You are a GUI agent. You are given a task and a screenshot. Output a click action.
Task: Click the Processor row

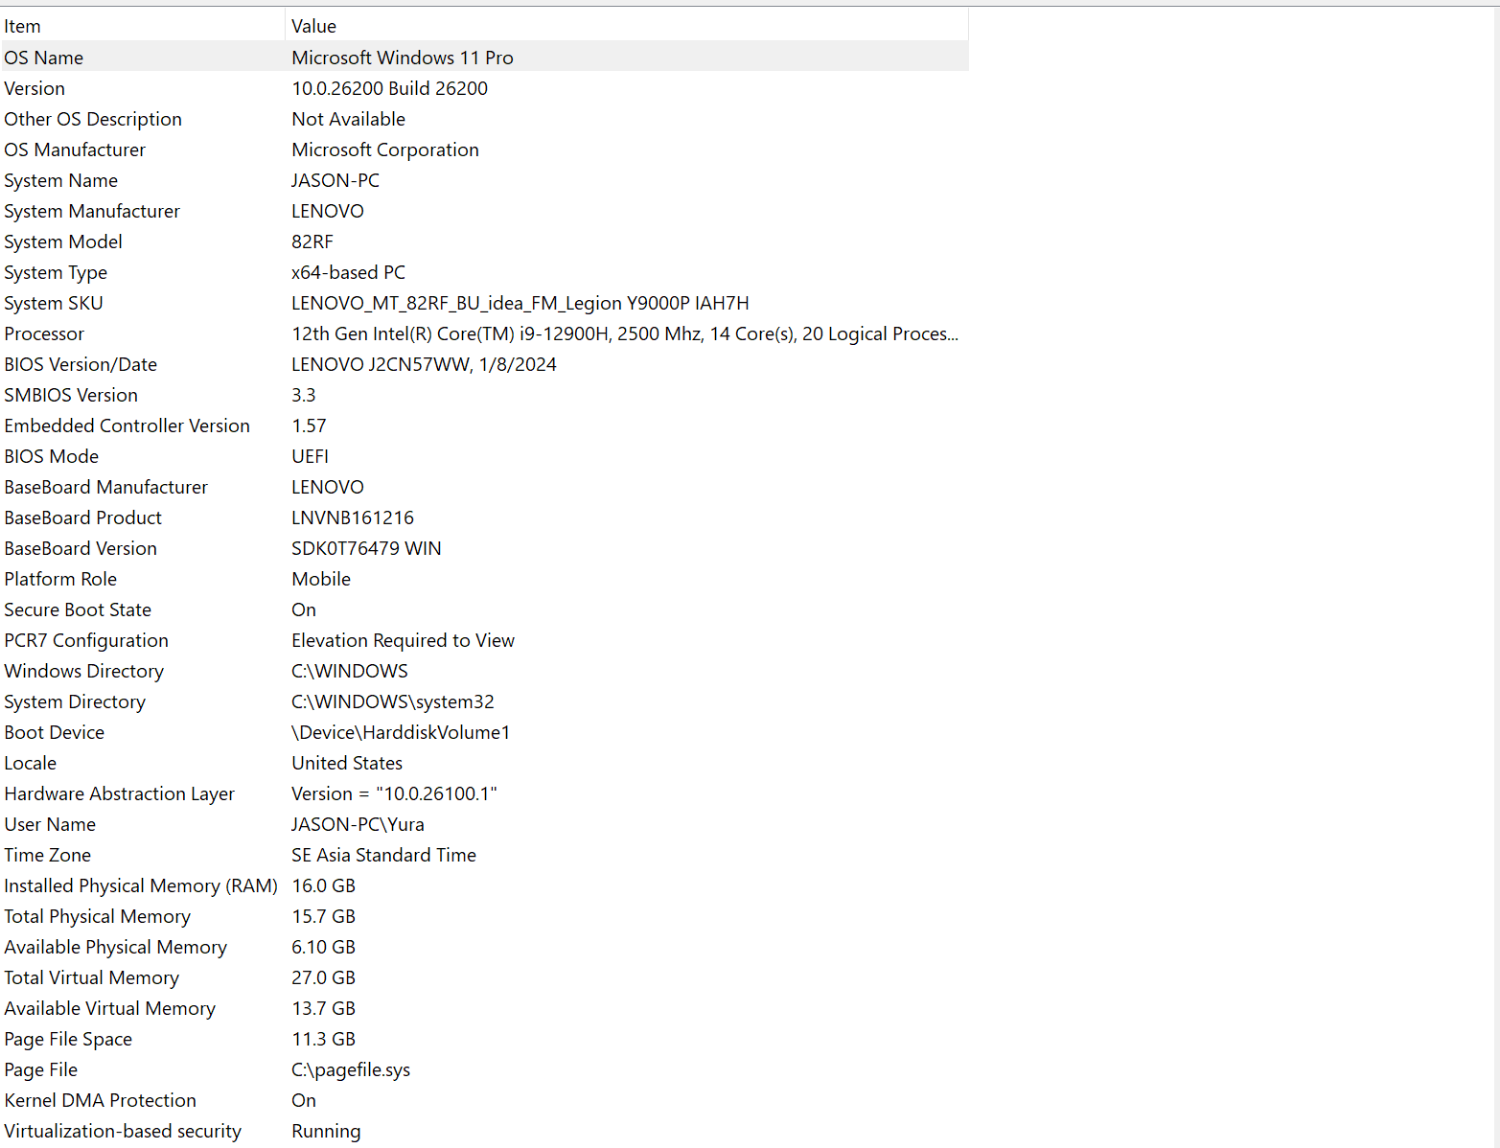(x=44, y=334)
